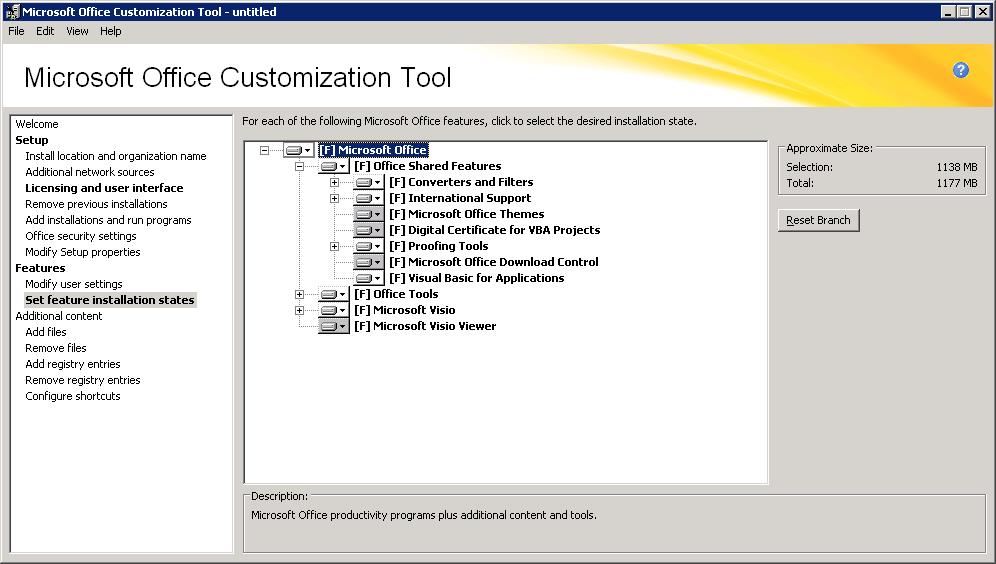
Task: Open install state dropdown for Proofing Tools
Action: (368, 246)
